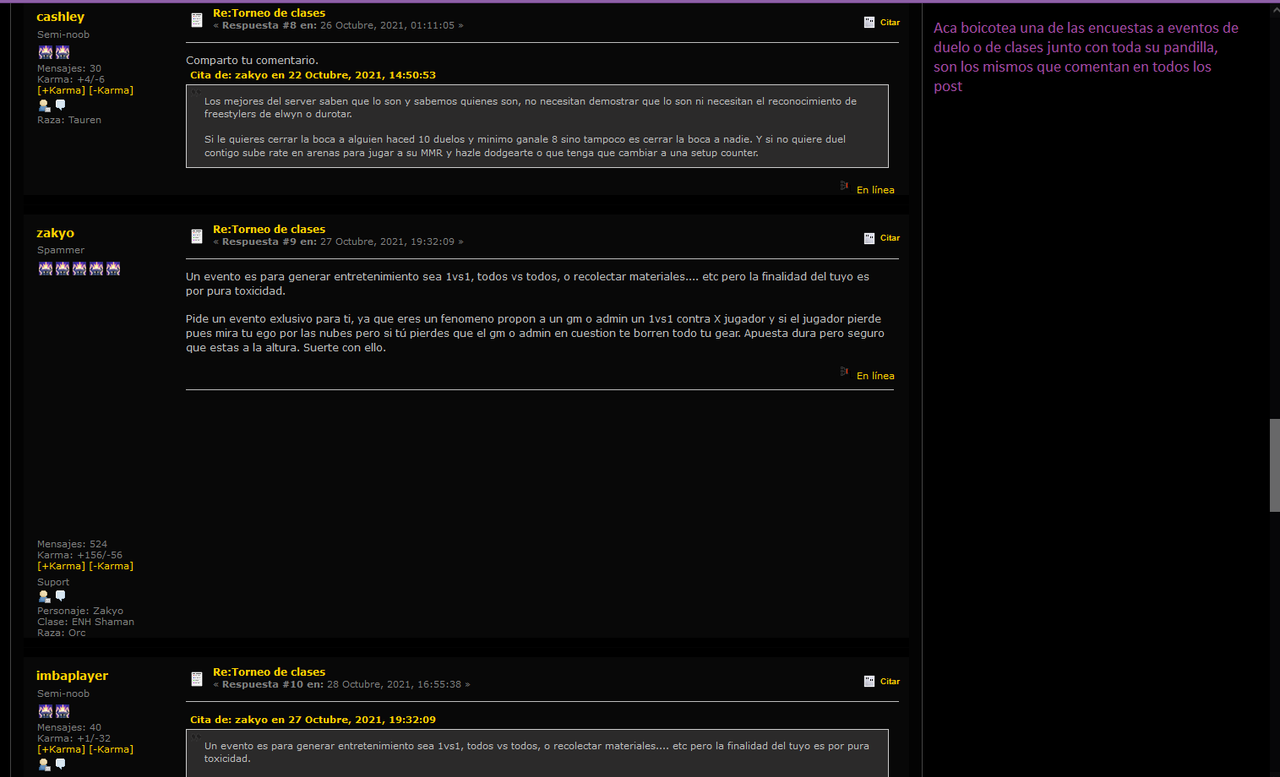
Task: Follow the 'Cita de: zakyo en 22 Octubre' quote link
Action: click(313, 75)
